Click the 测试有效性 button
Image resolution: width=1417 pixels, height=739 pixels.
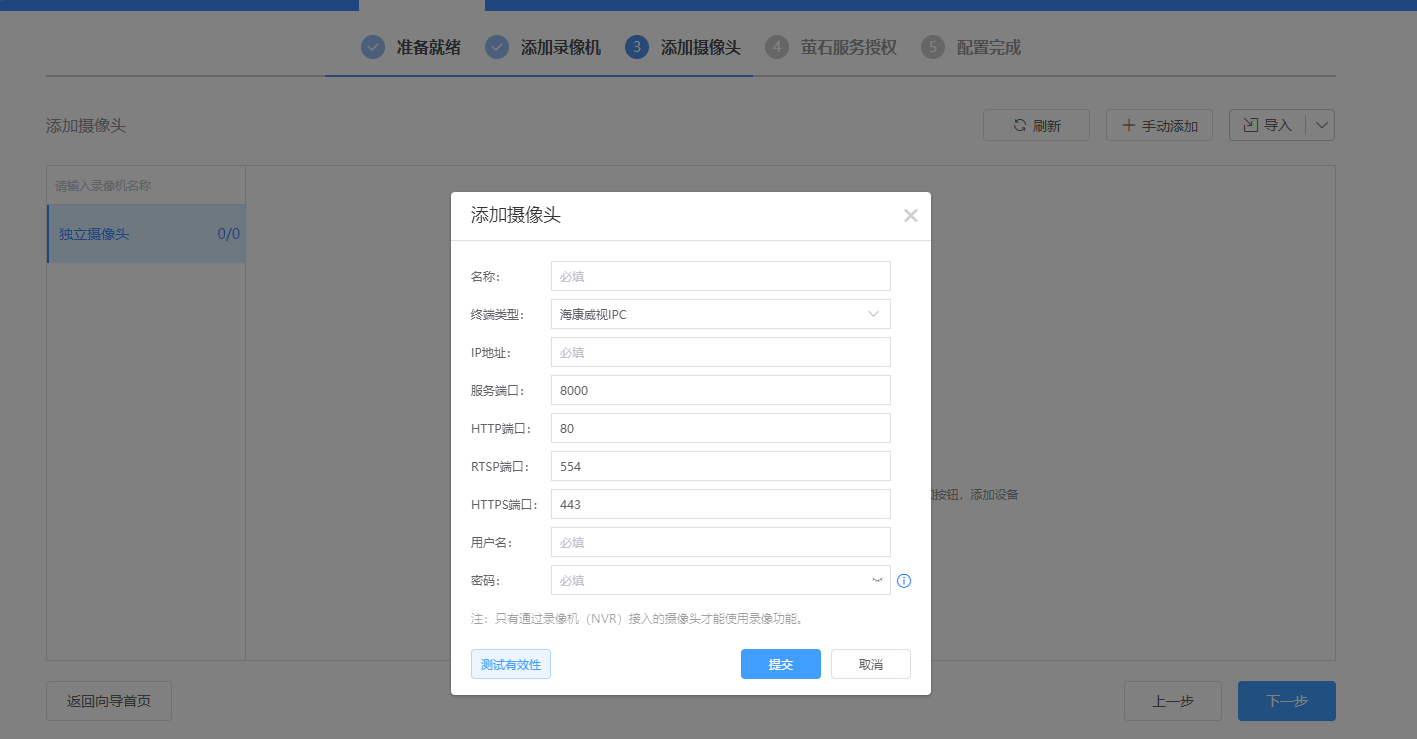(511, 664)
